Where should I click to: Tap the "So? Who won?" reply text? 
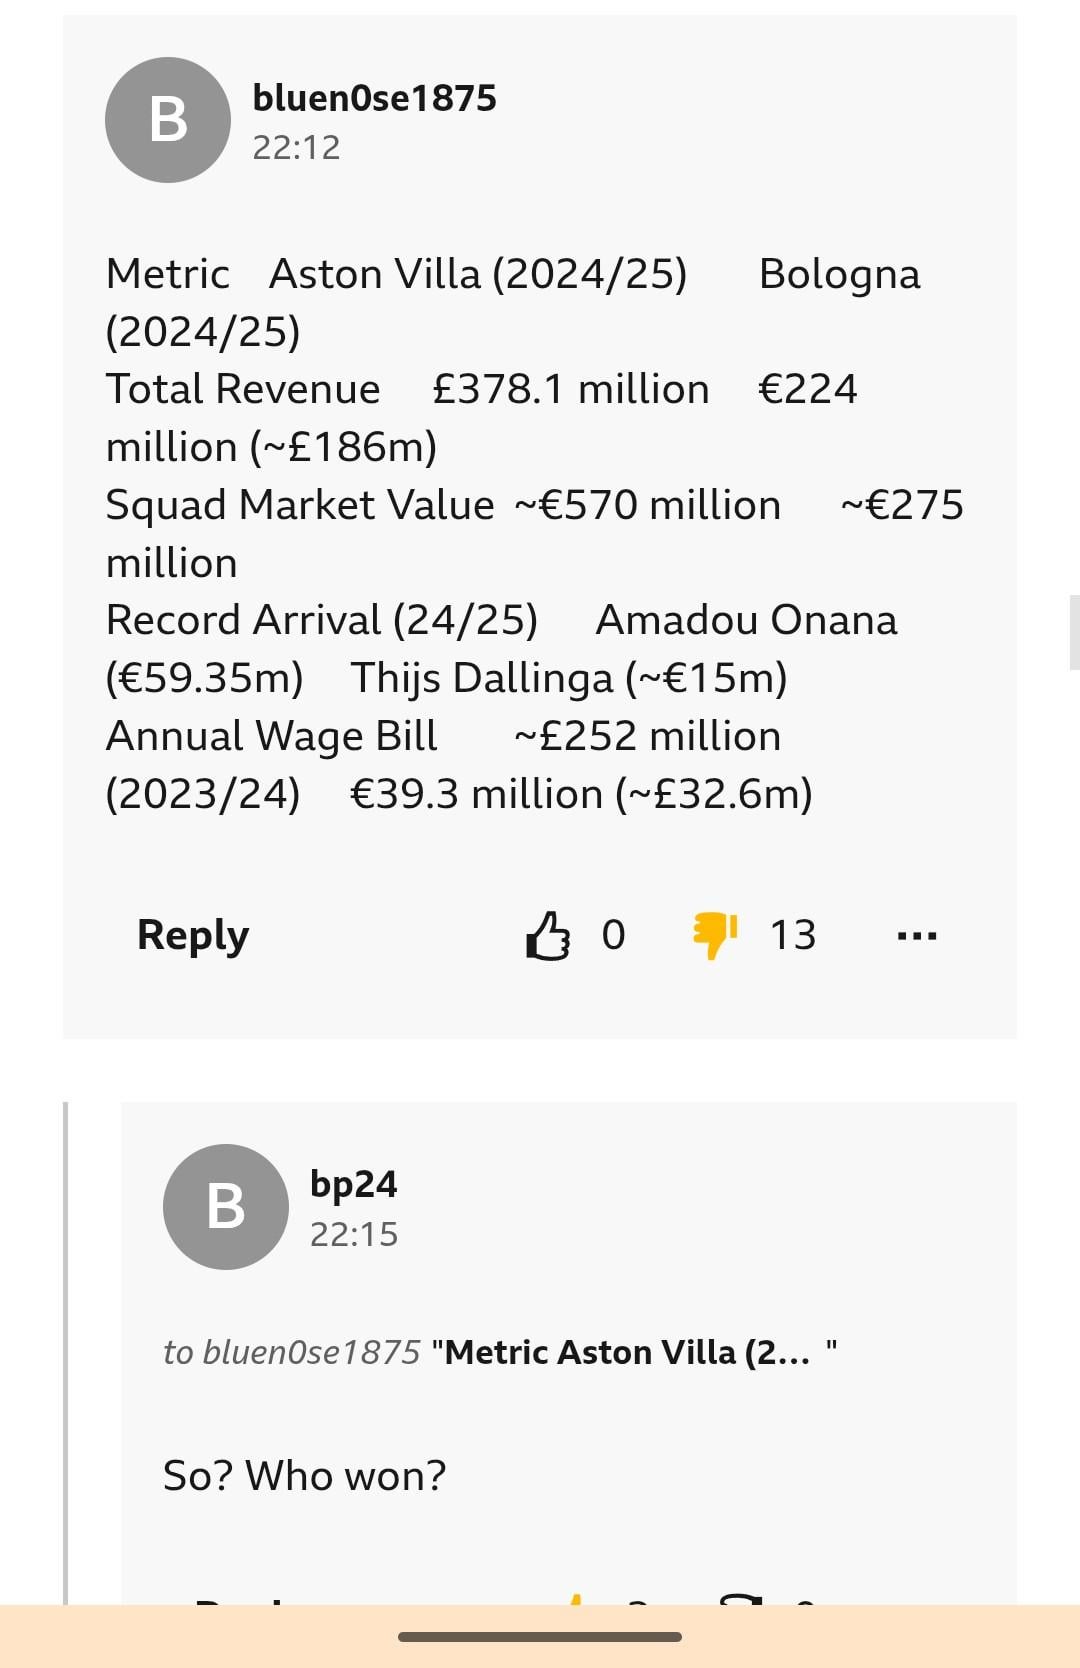(304, 1475)
